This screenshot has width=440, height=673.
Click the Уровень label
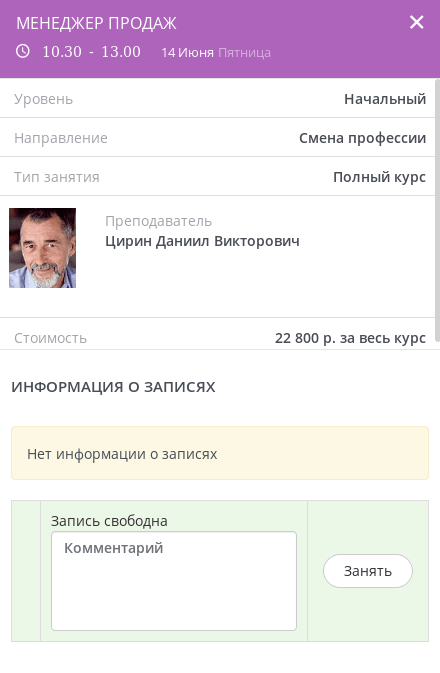[x=43, y=100]
